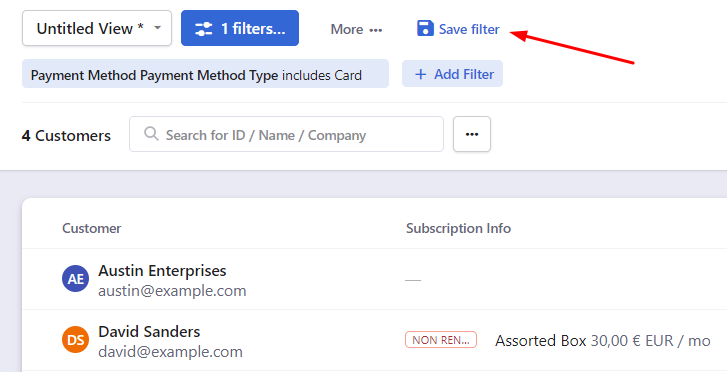Click the AE avatar for Austin Enterprises

(75, 279)
